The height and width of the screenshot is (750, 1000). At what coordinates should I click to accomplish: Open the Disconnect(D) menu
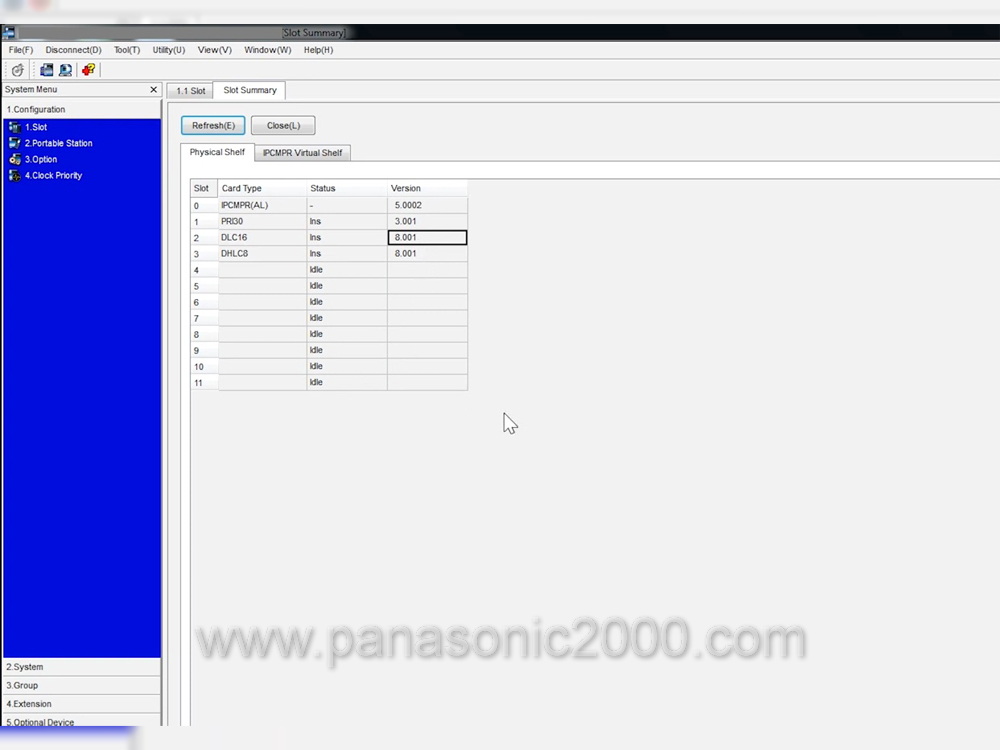pos(73,50)
